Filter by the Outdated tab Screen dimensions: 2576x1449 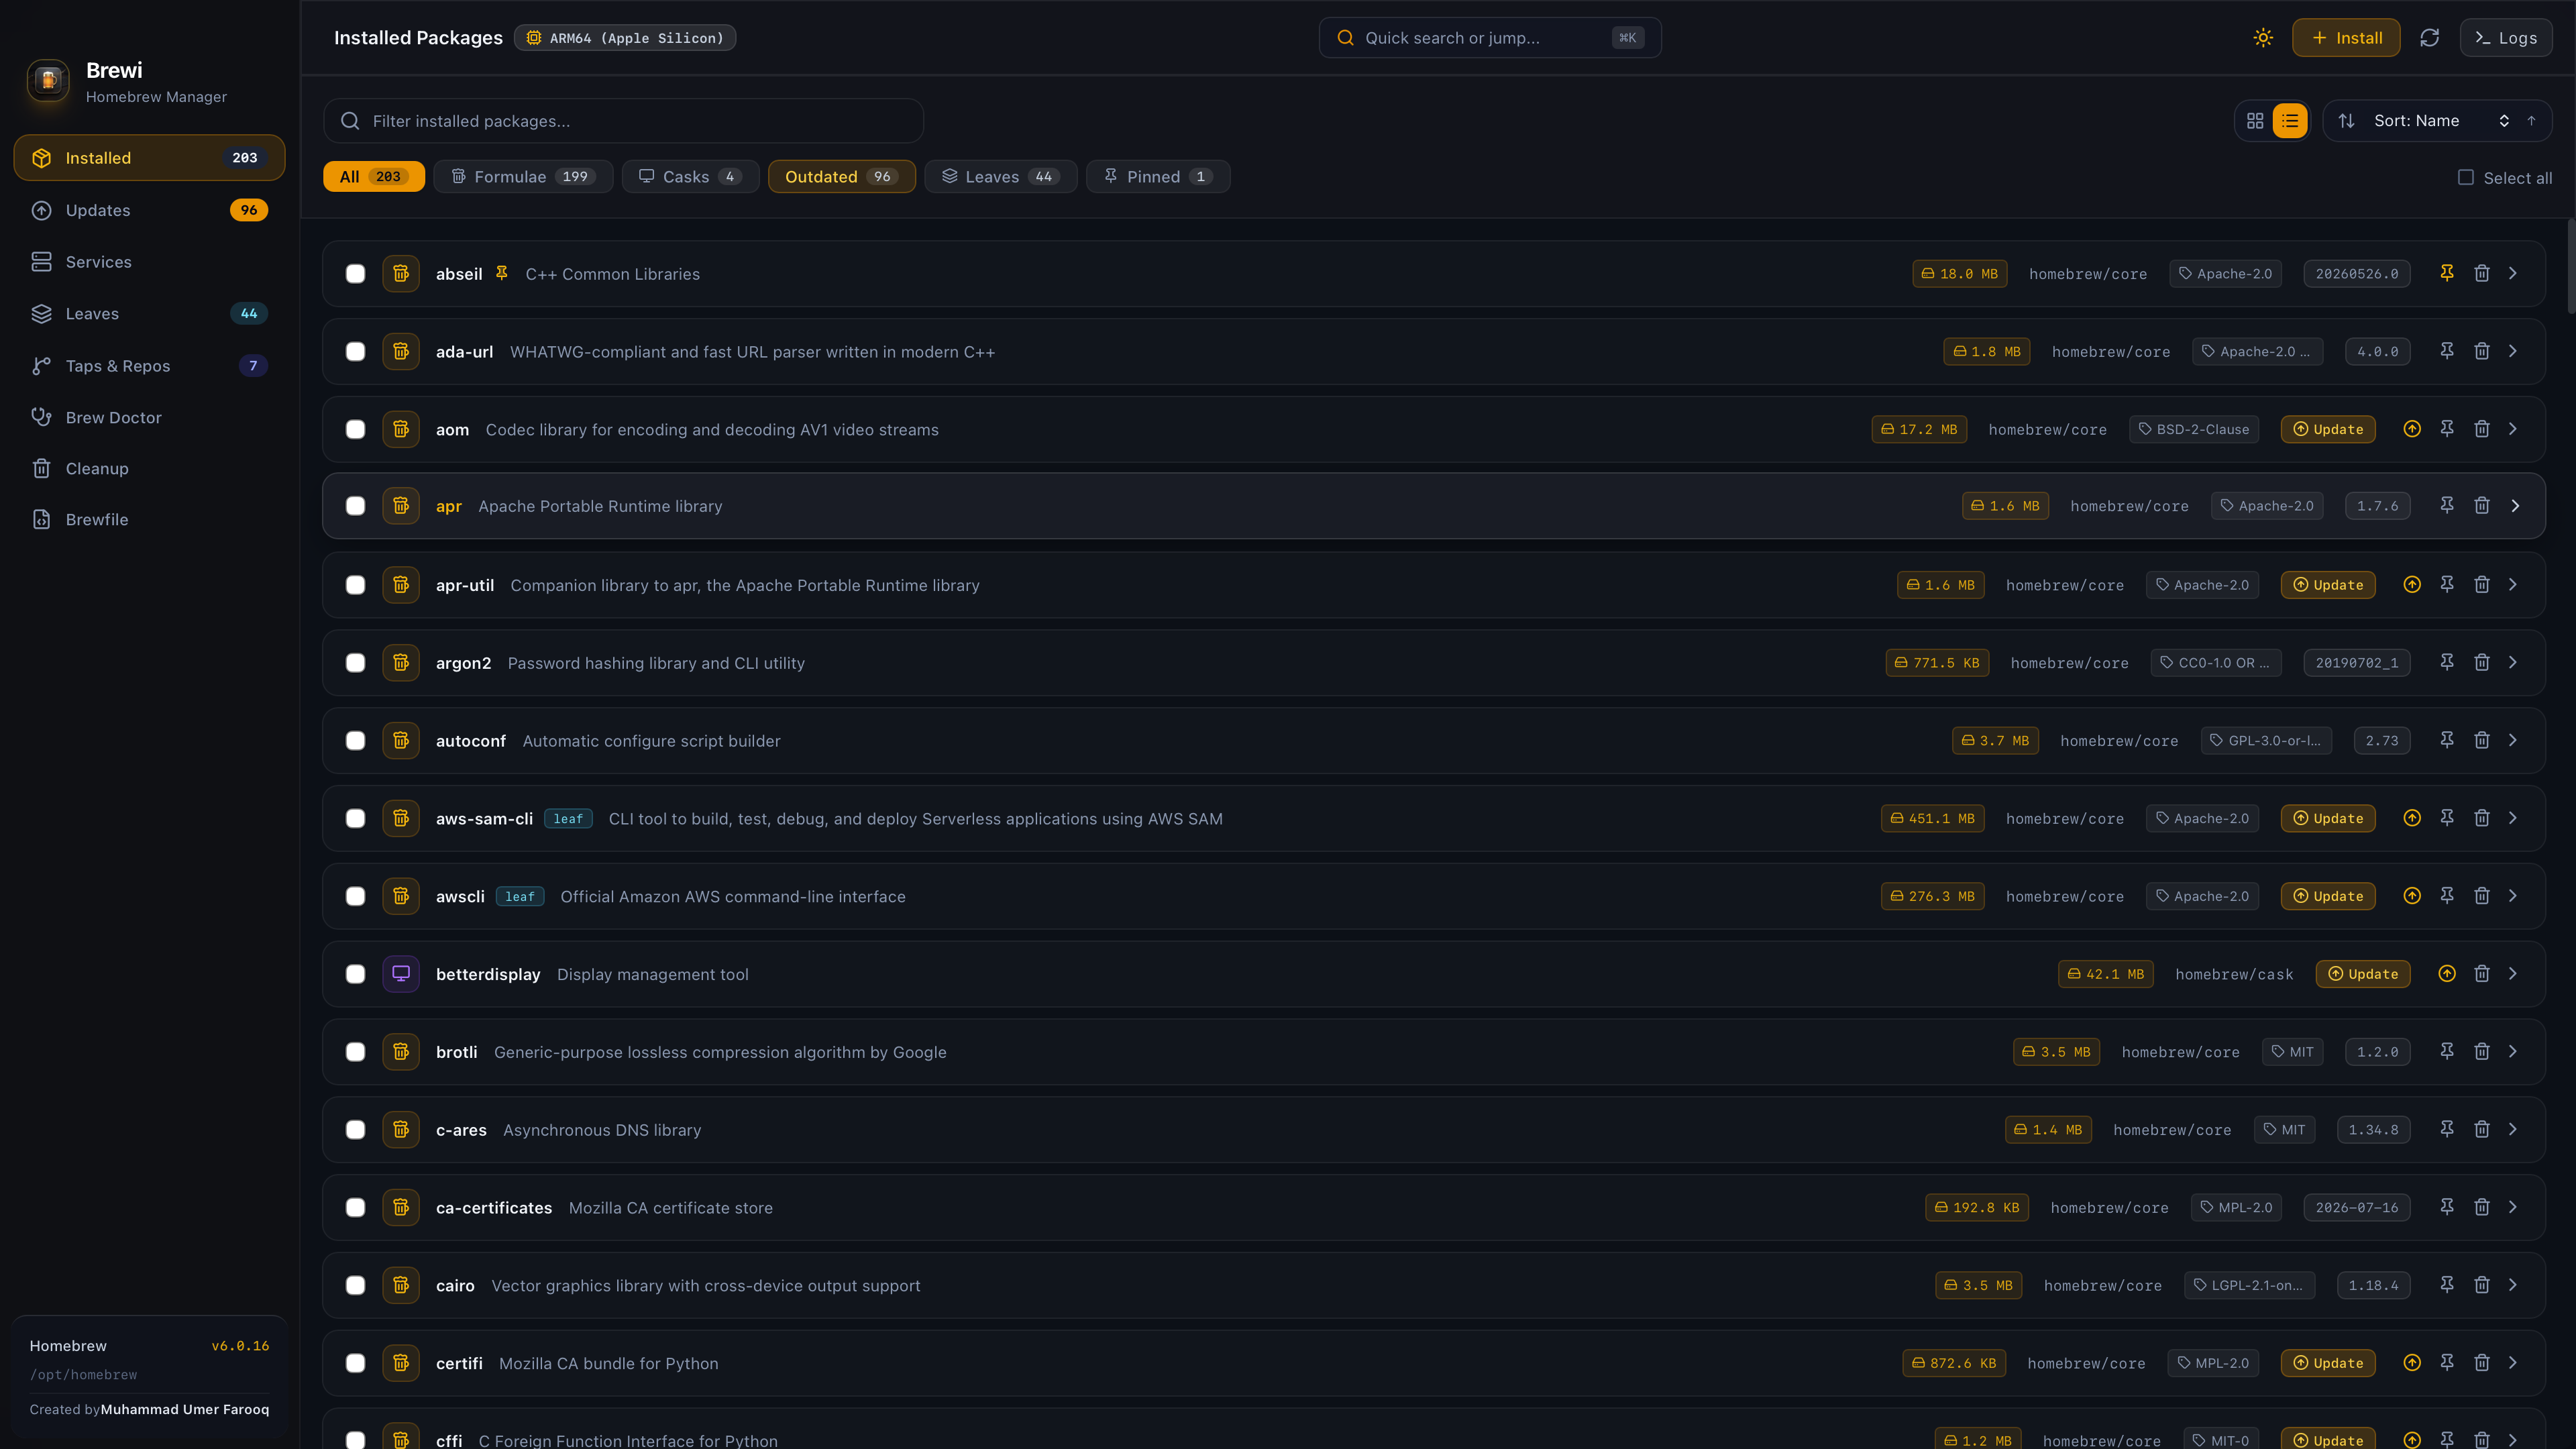(x=841, y=177)
